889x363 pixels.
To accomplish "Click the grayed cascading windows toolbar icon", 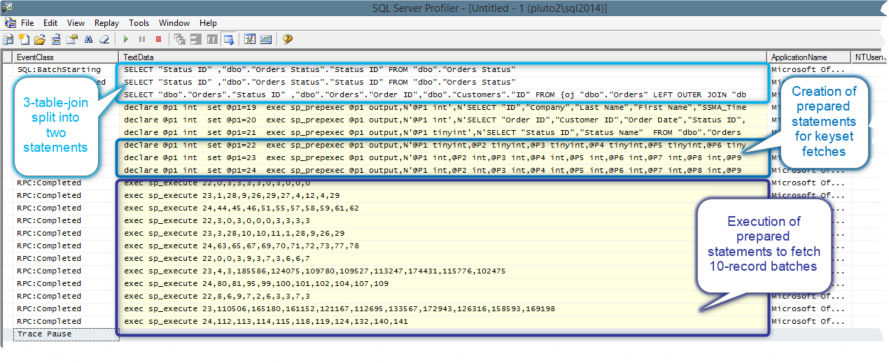I will 180,40.
